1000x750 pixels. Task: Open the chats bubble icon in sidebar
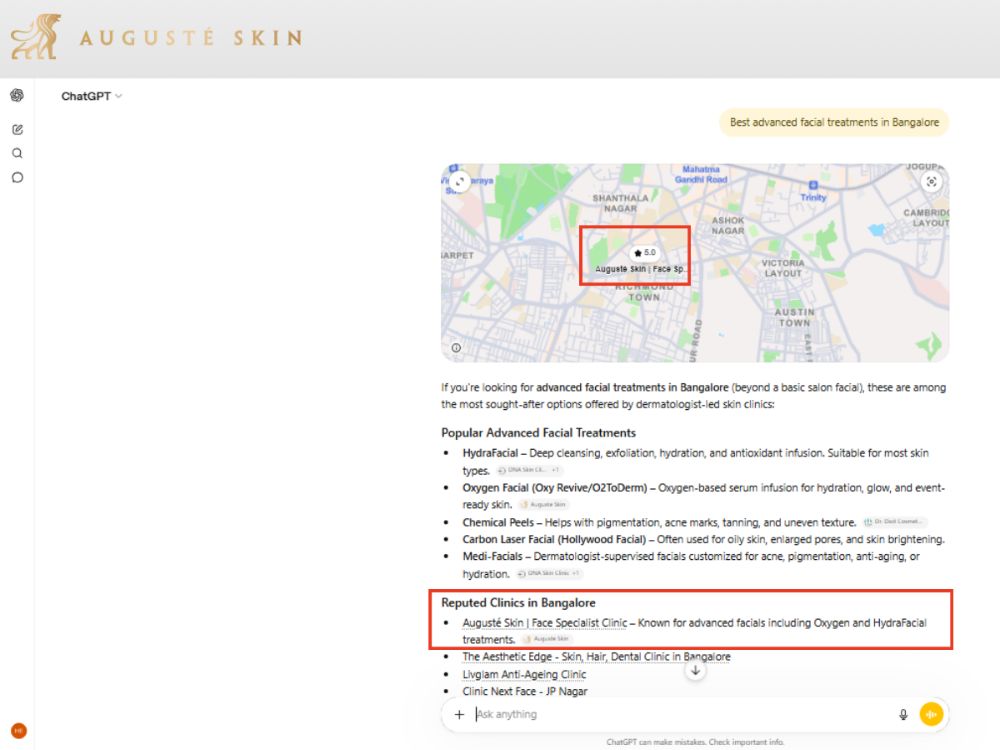[x=17, y=177]
